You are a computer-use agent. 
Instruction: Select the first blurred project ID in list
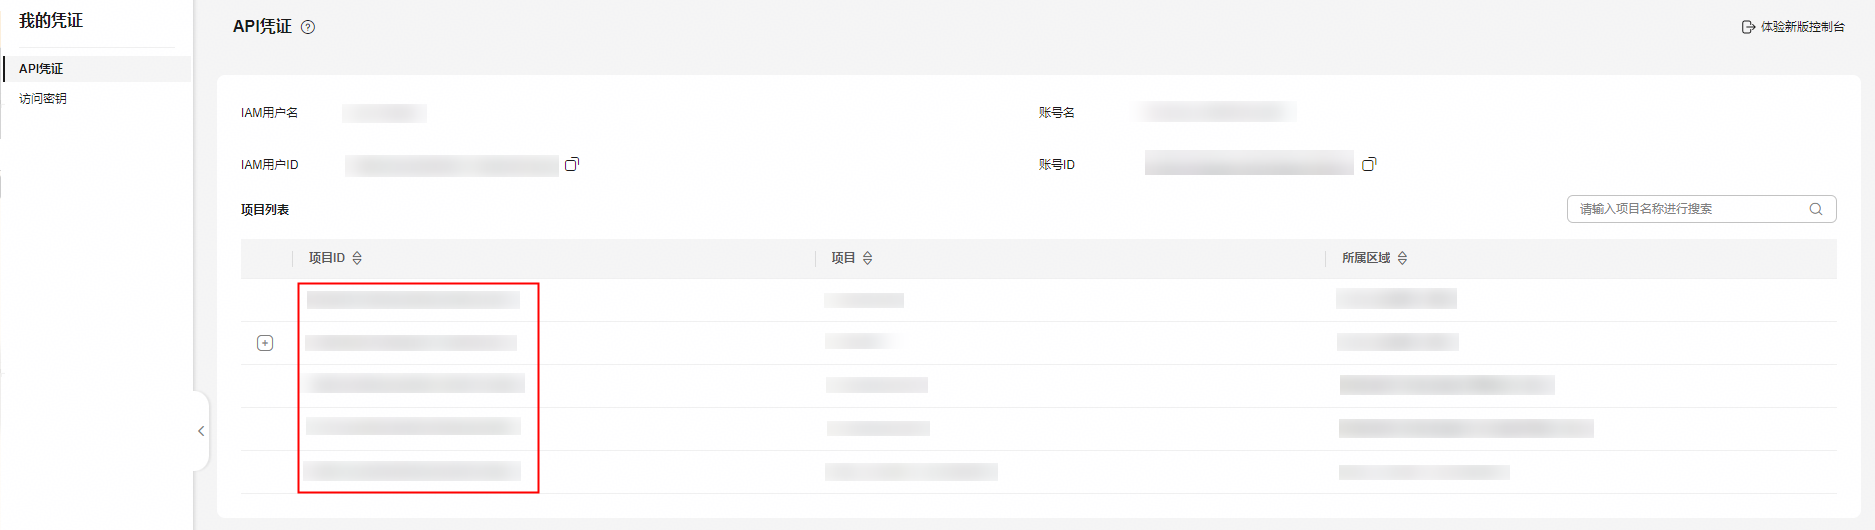(x=413, y=300)
